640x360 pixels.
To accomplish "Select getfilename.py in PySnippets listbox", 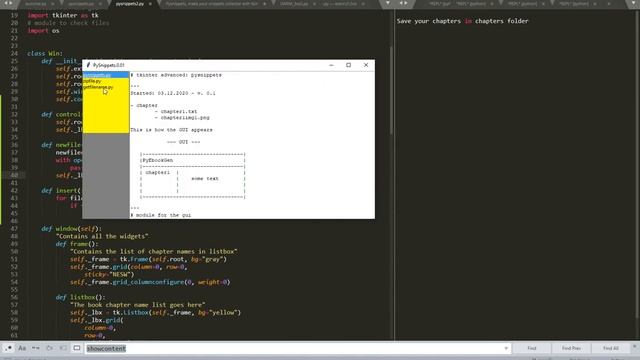I will coord(106,87).
